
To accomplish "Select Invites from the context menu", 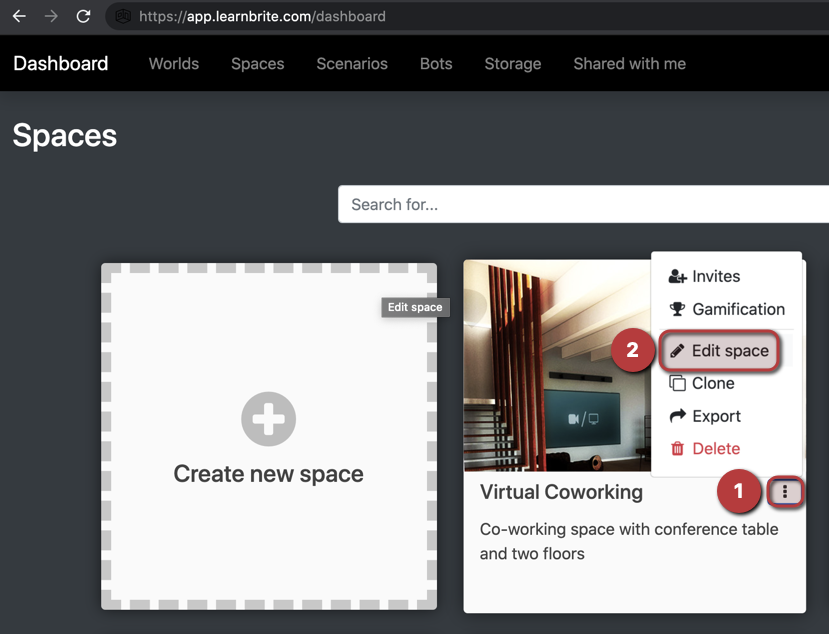I will 716,276.
